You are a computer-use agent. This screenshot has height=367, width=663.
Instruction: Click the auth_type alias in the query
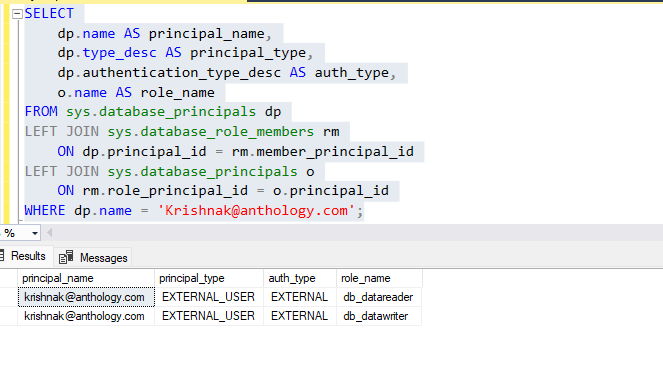(x=351, y=73)
